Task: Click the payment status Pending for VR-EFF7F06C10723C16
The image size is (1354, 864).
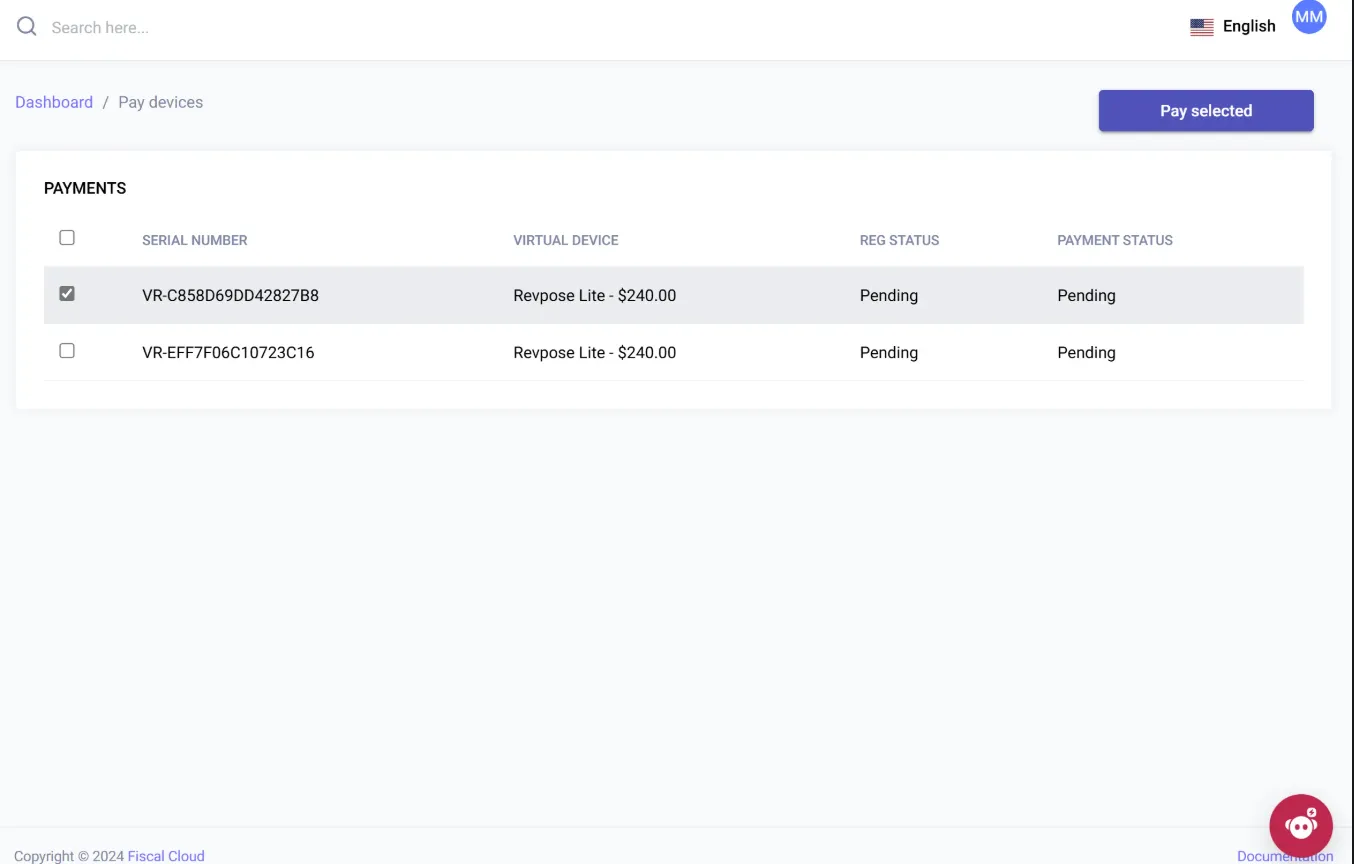Action: pyautogui.click(x=1086, y=352)
